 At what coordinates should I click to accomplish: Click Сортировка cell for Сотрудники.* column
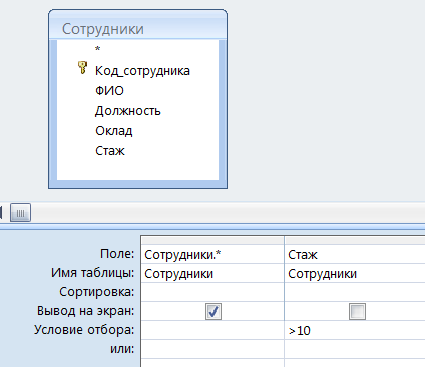[213, 292]
